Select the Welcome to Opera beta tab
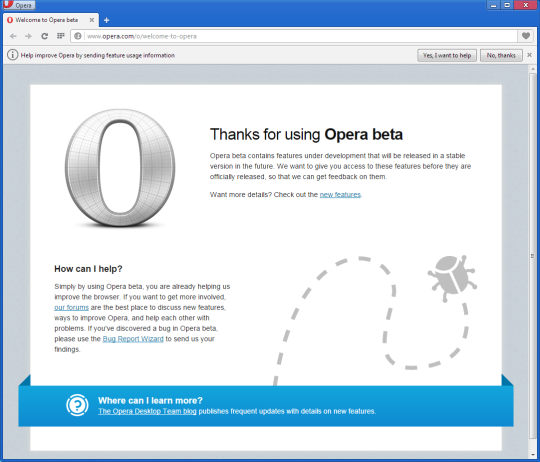The width and height of the screenshot is (540, 462). (51, 20)
